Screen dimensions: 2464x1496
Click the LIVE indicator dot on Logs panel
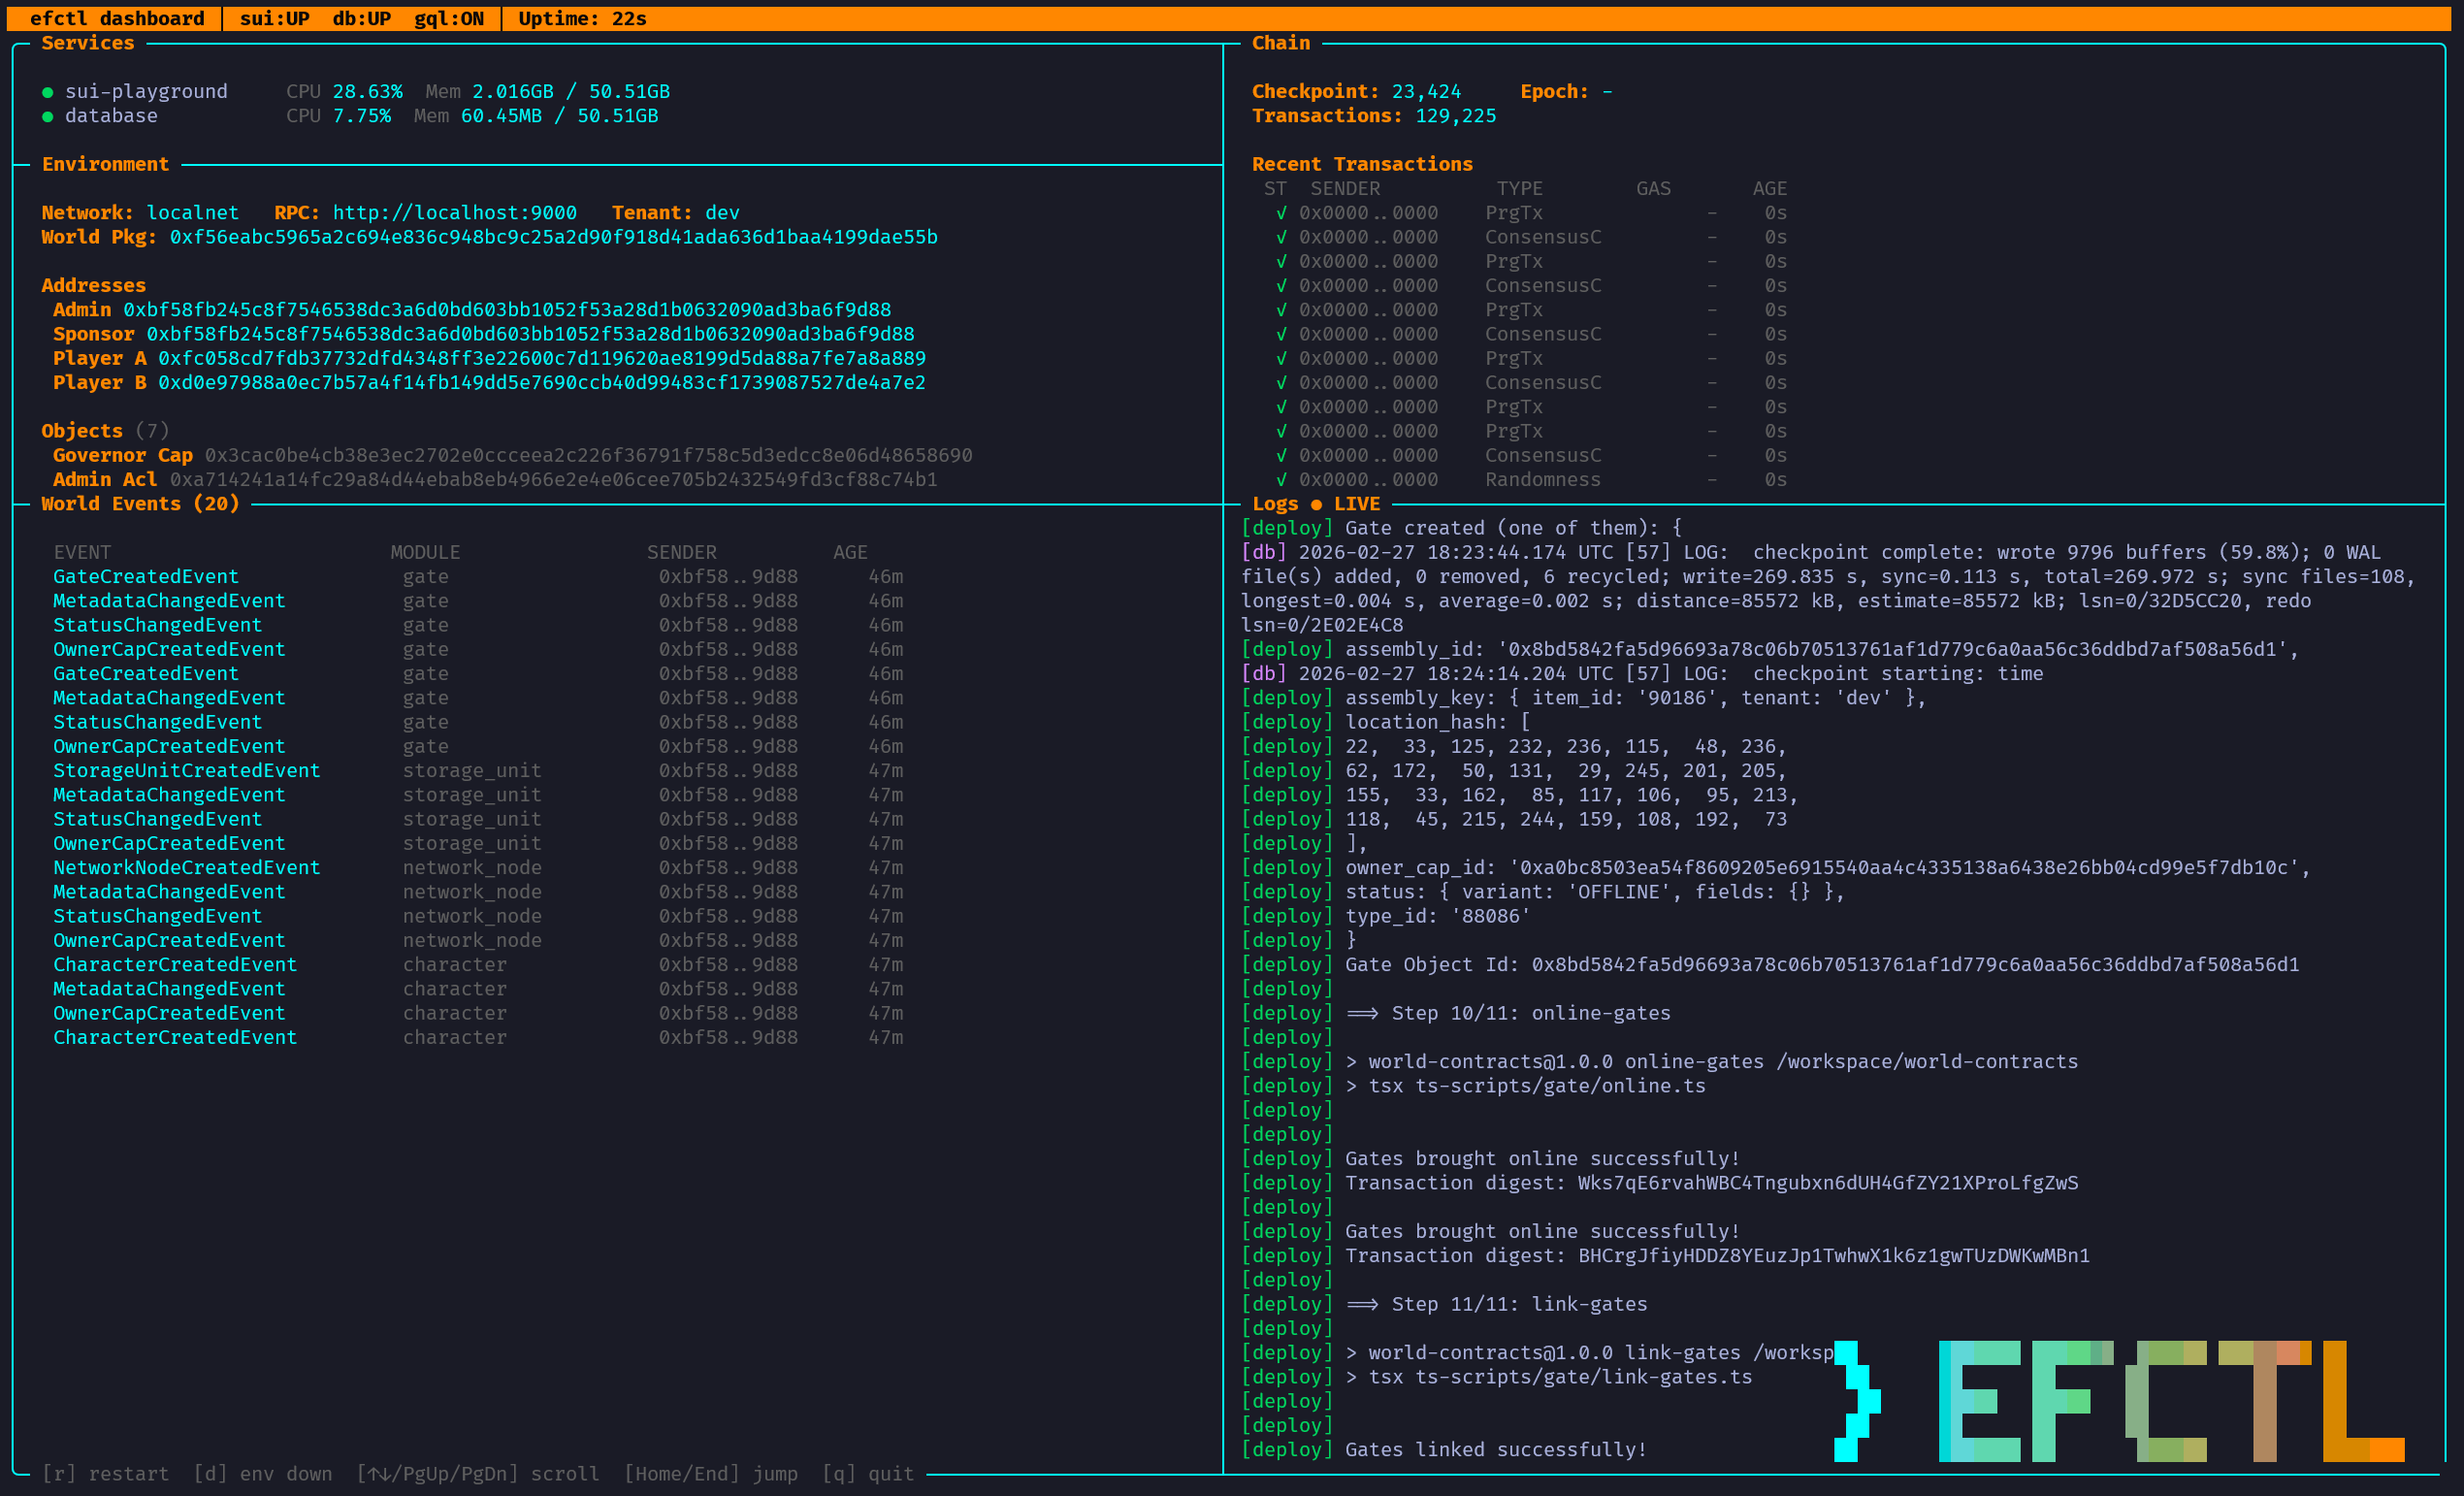(x=1318, y=504)
